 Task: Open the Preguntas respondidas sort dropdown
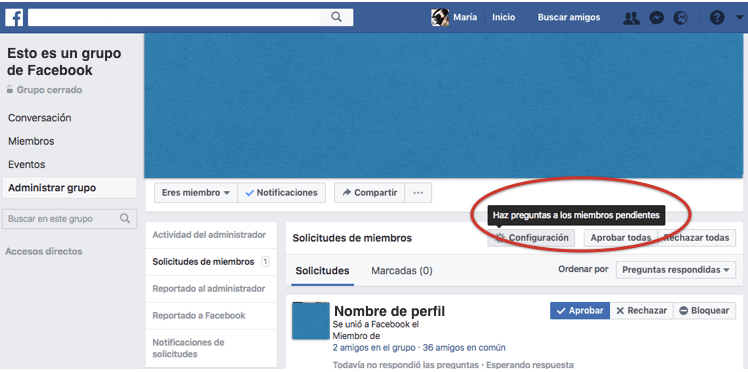676,270
